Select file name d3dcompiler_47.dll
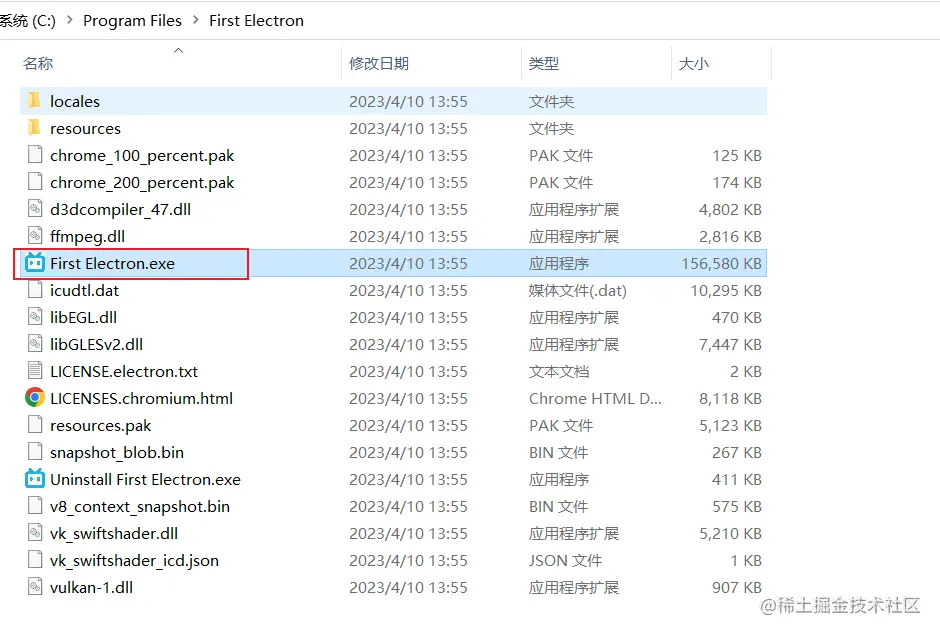 pyautogui.click(x=120, y=210)
